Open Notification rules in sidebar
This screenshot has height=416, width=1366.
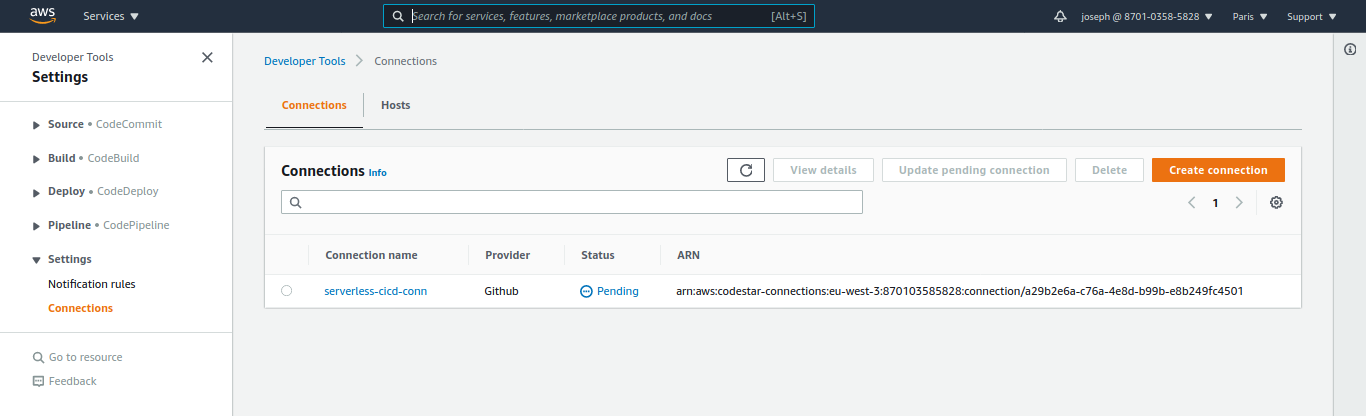click(91, 284)
